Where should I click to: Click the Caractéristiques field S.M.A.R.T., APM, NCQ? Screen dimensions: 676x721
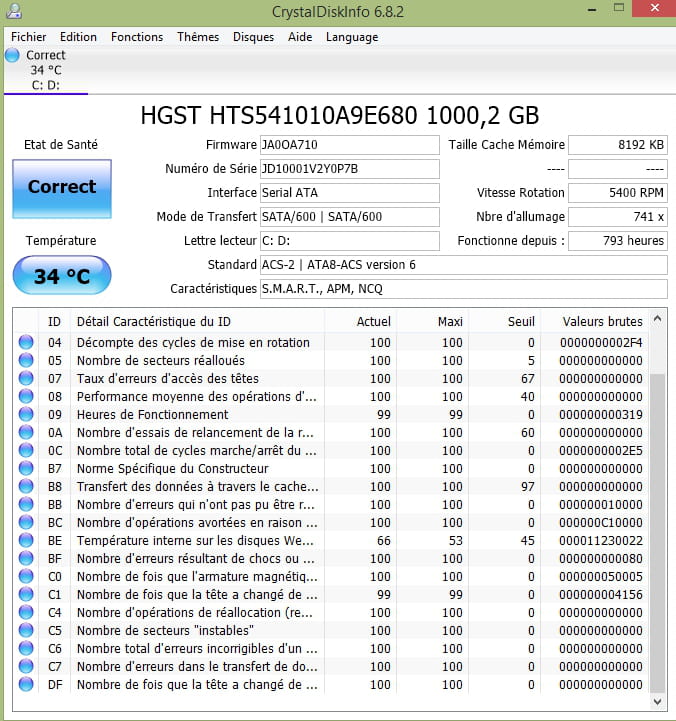pyautogui.click(x=464, y=289)
